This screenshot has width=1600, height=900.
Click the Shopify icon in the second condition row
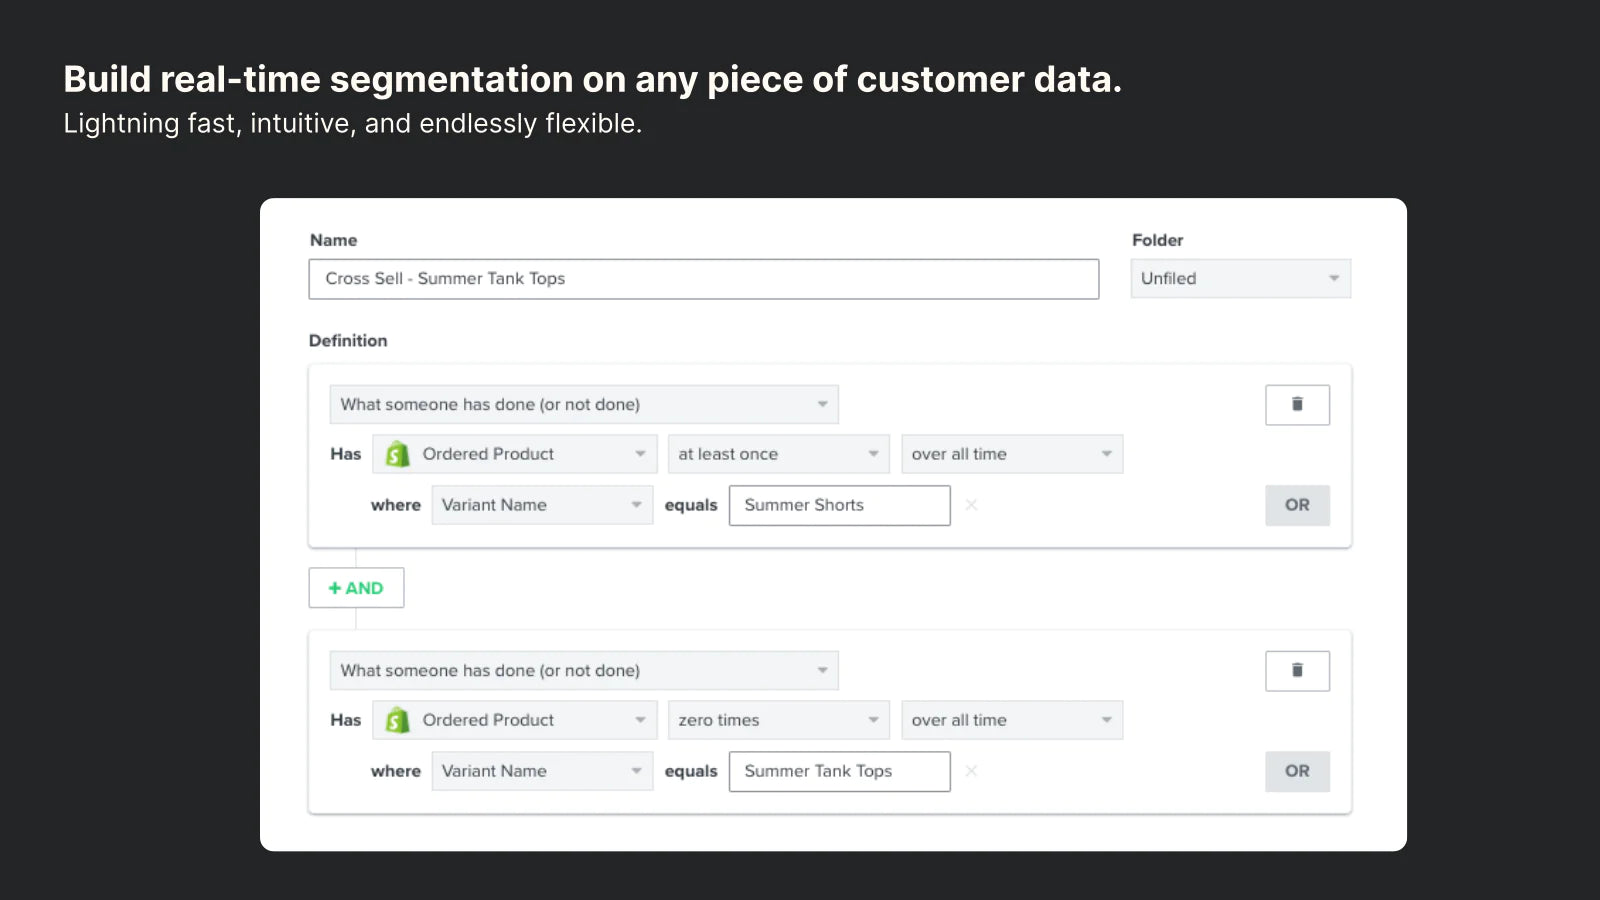pyautogui.click(x=396, y=719)
